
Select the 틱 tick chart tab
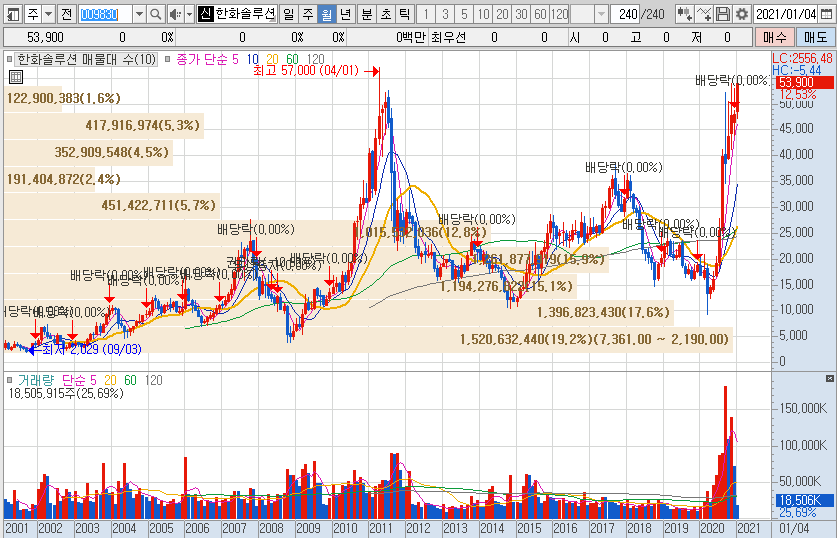pos(405,14)
